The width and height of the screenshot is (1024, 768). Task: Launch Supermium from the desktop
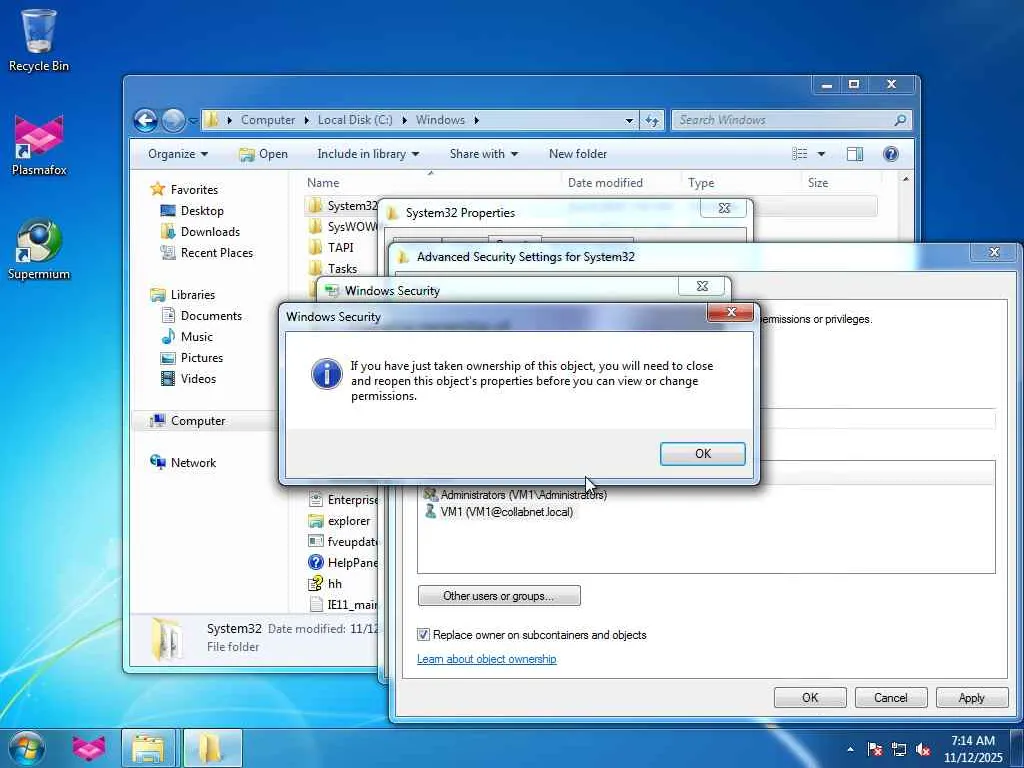pos(39,249)
